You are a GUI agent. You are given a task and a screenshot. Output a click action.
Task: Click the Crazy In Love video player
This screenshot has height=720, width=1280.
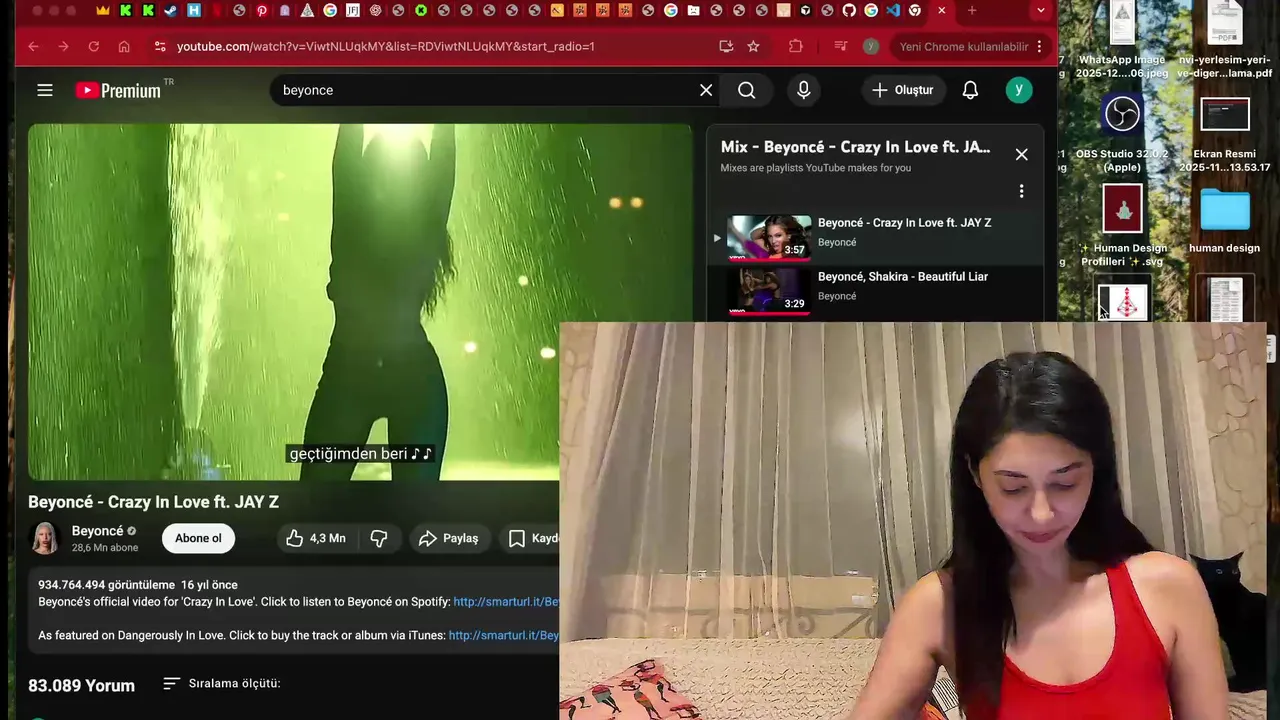click(x=360, y=302)
